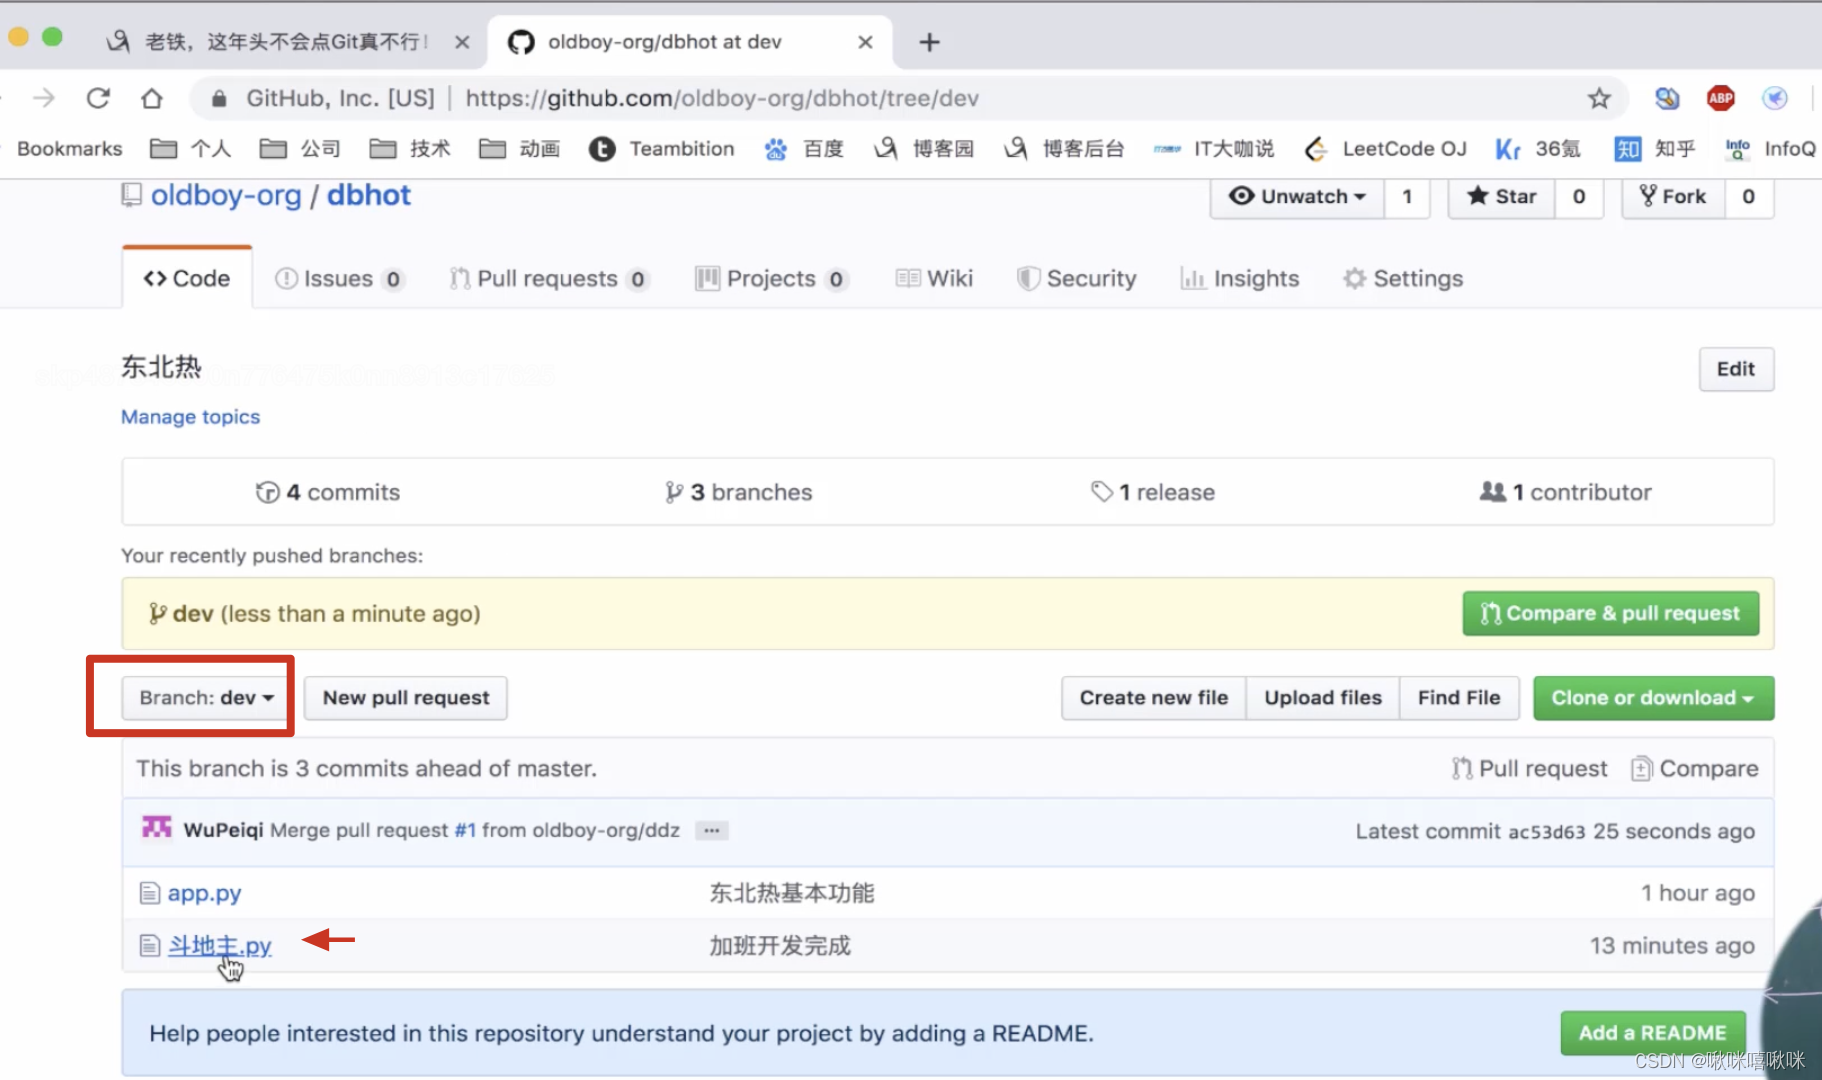Open the Security tab
The width and height of the screenshot is (1822, 1080).
click(1077, 278)
